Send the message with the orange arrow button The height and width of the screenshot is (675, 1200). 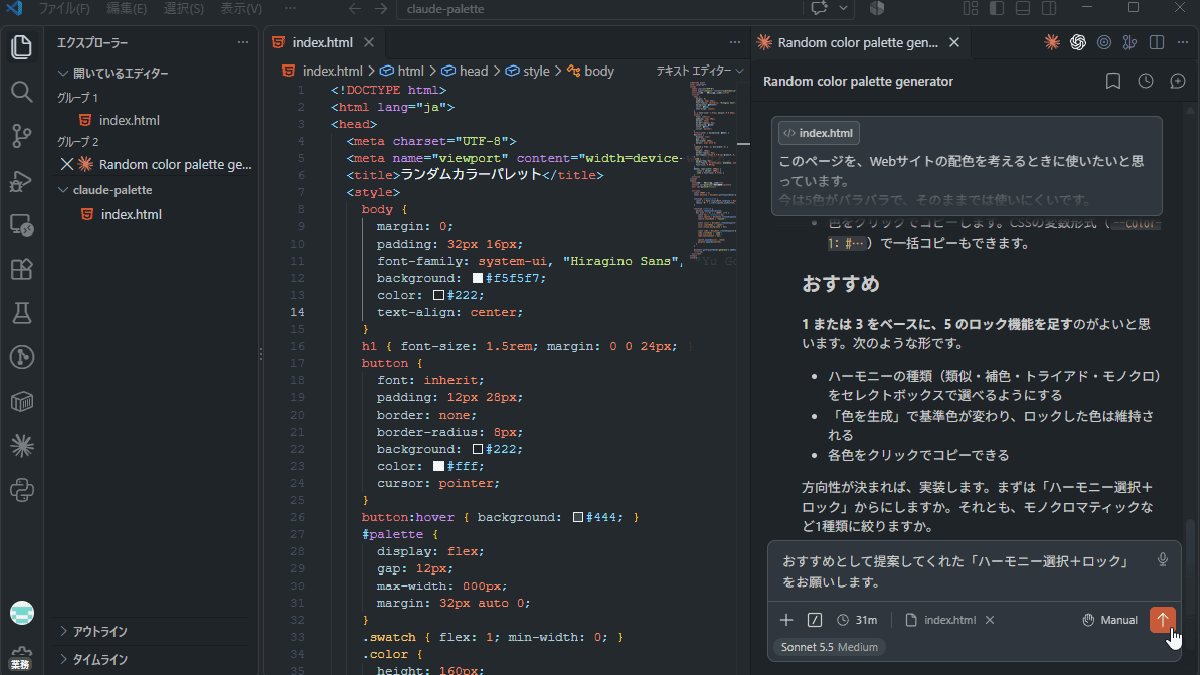coord(1162,620)
